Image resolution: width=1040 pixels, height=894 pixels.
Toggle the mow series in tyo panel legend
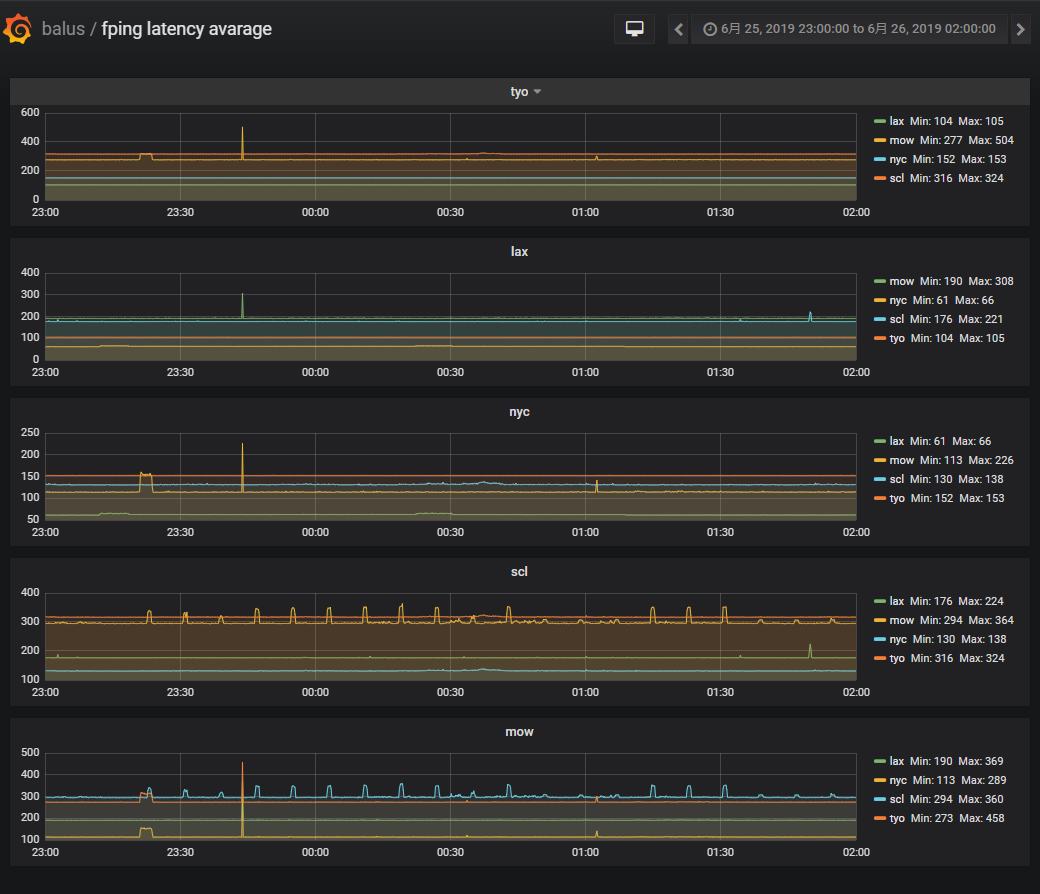[901, 140]
